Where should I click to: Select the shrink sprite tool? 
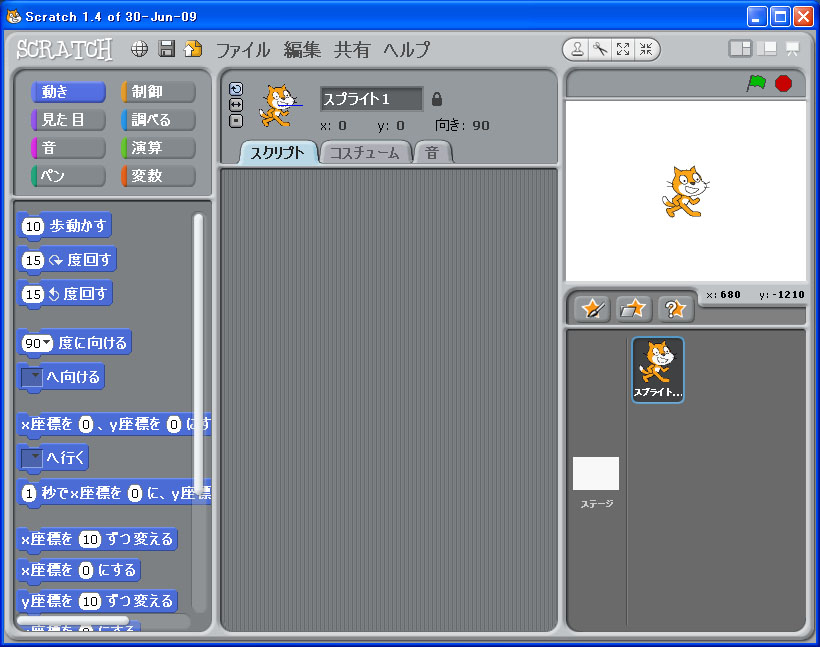click(646, 50)
